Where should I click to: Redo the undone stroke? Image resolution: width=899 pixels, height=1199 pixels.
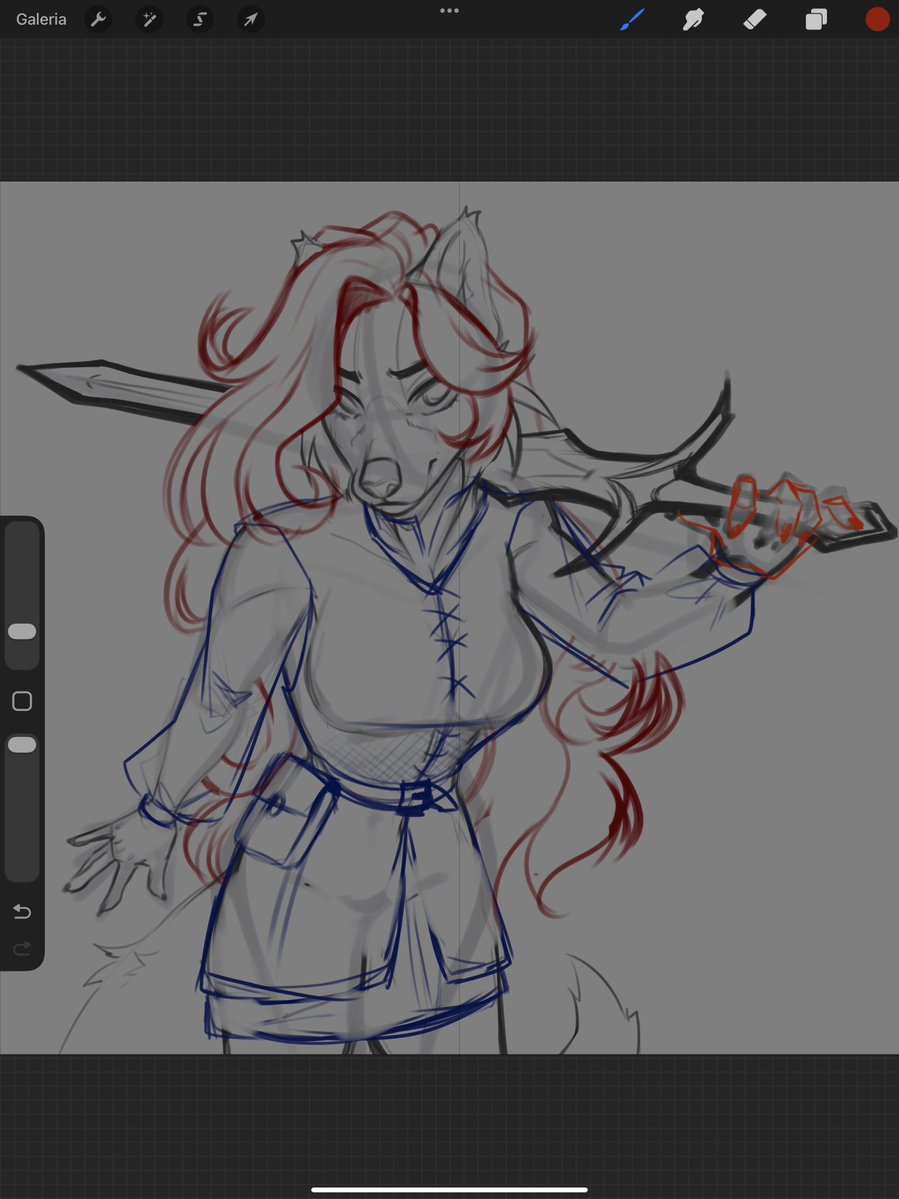point(22,948)
